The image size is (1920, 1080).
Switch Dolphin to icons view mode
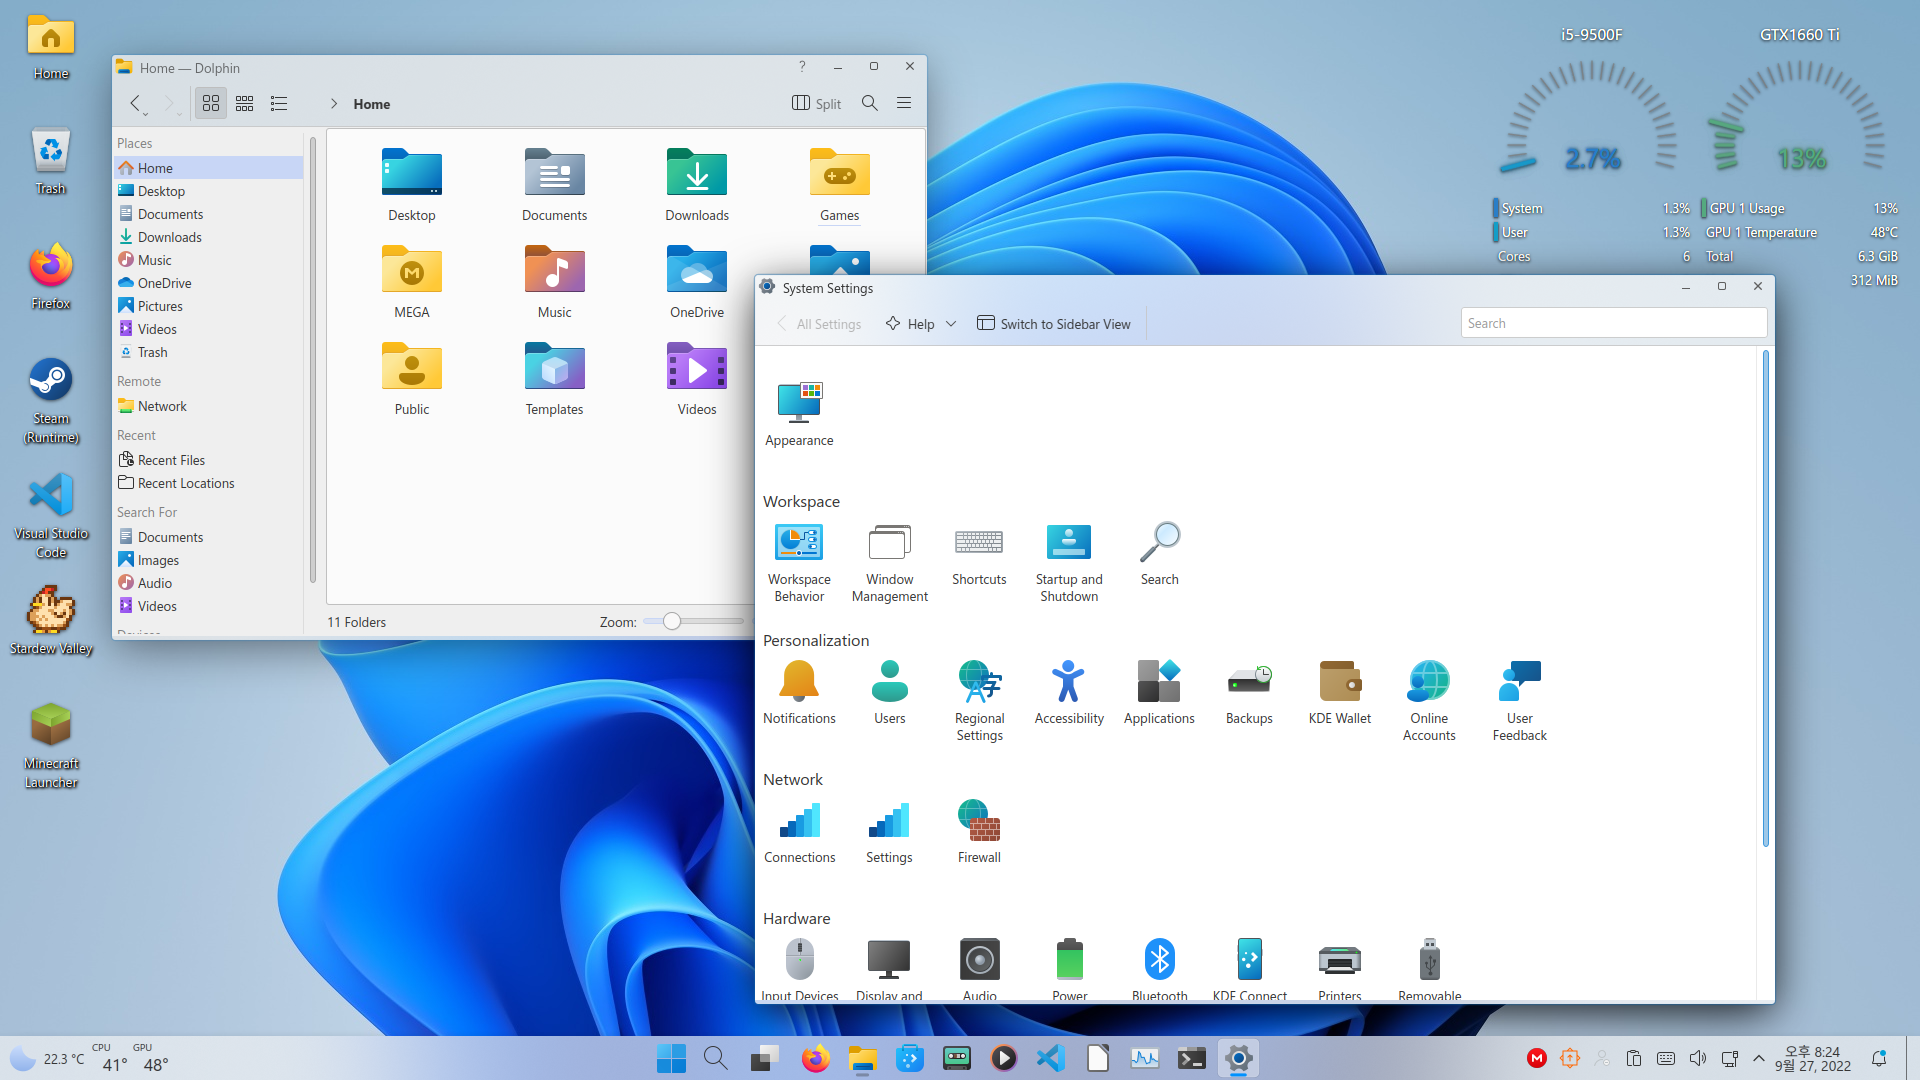coord(211,103)
